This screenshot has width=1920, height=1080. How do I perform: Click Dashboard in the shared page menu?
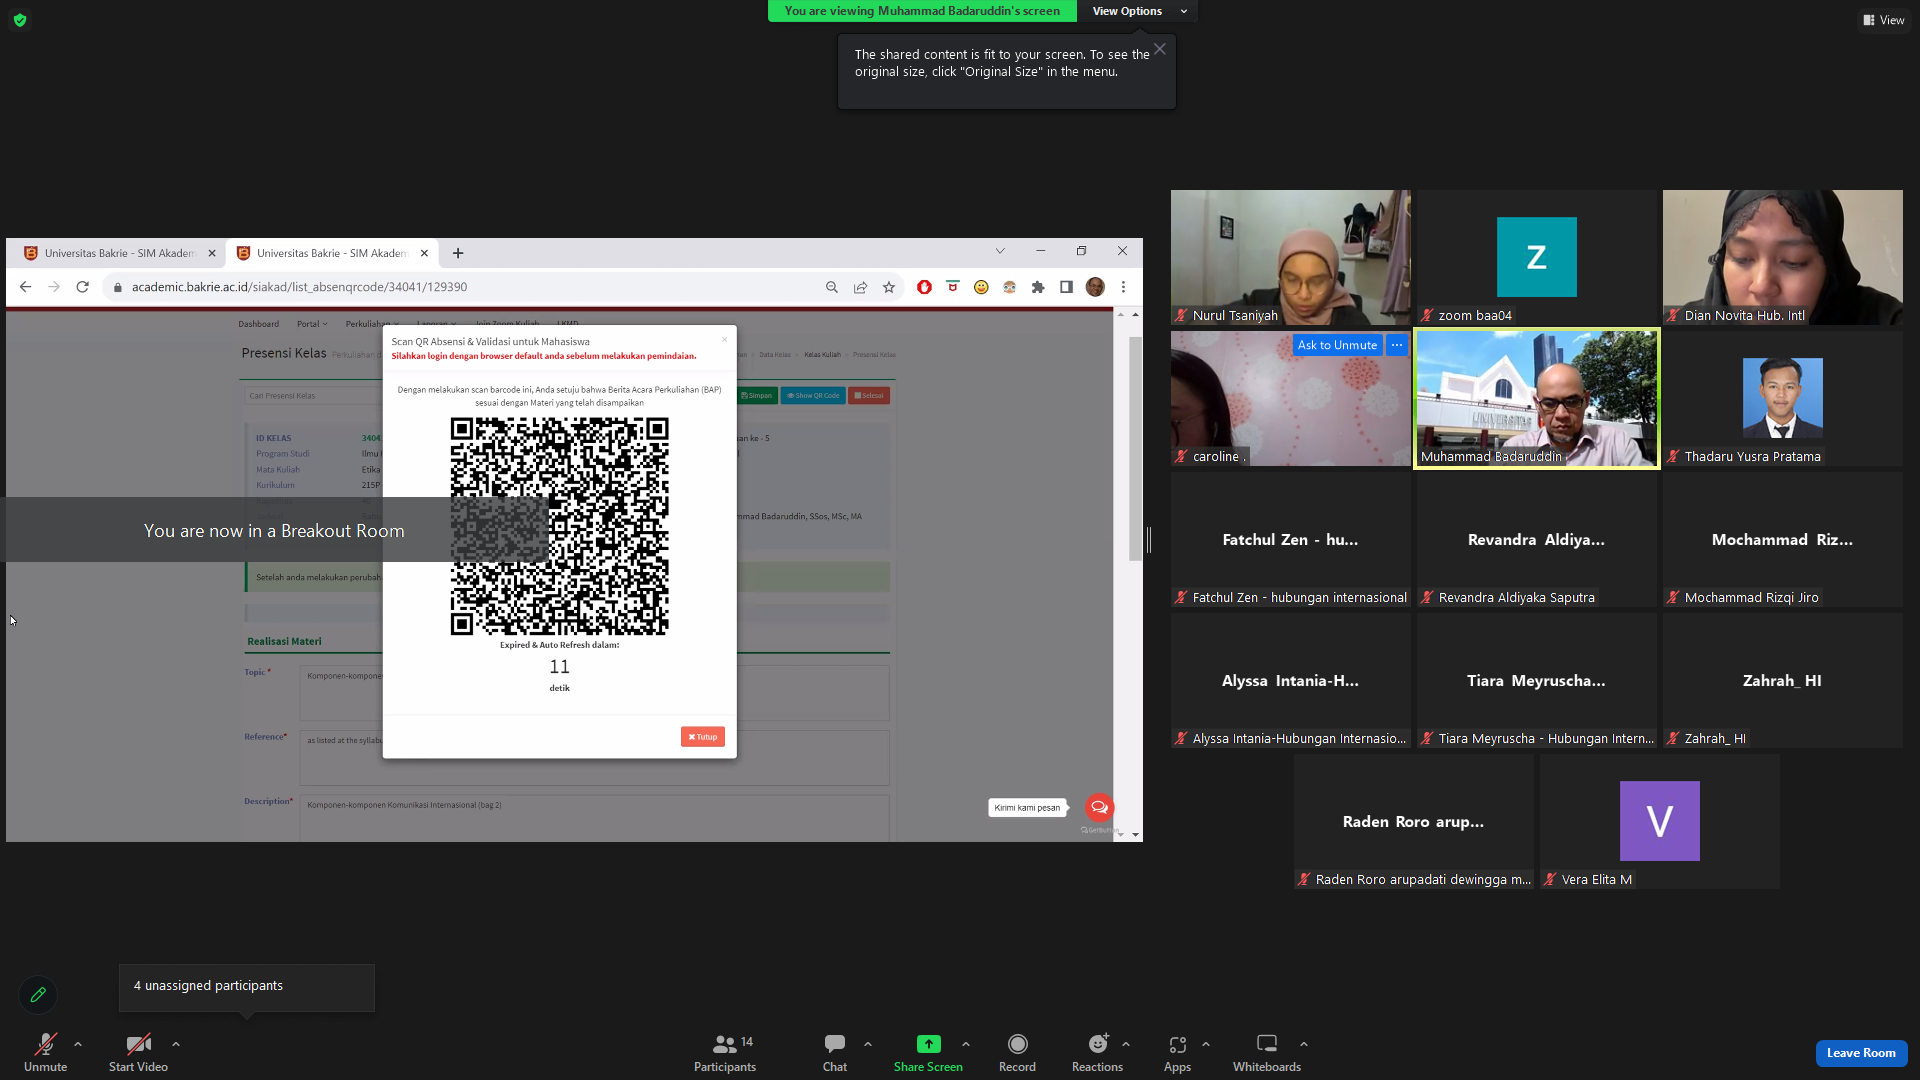pyautogui.click(x=259, y=324)
